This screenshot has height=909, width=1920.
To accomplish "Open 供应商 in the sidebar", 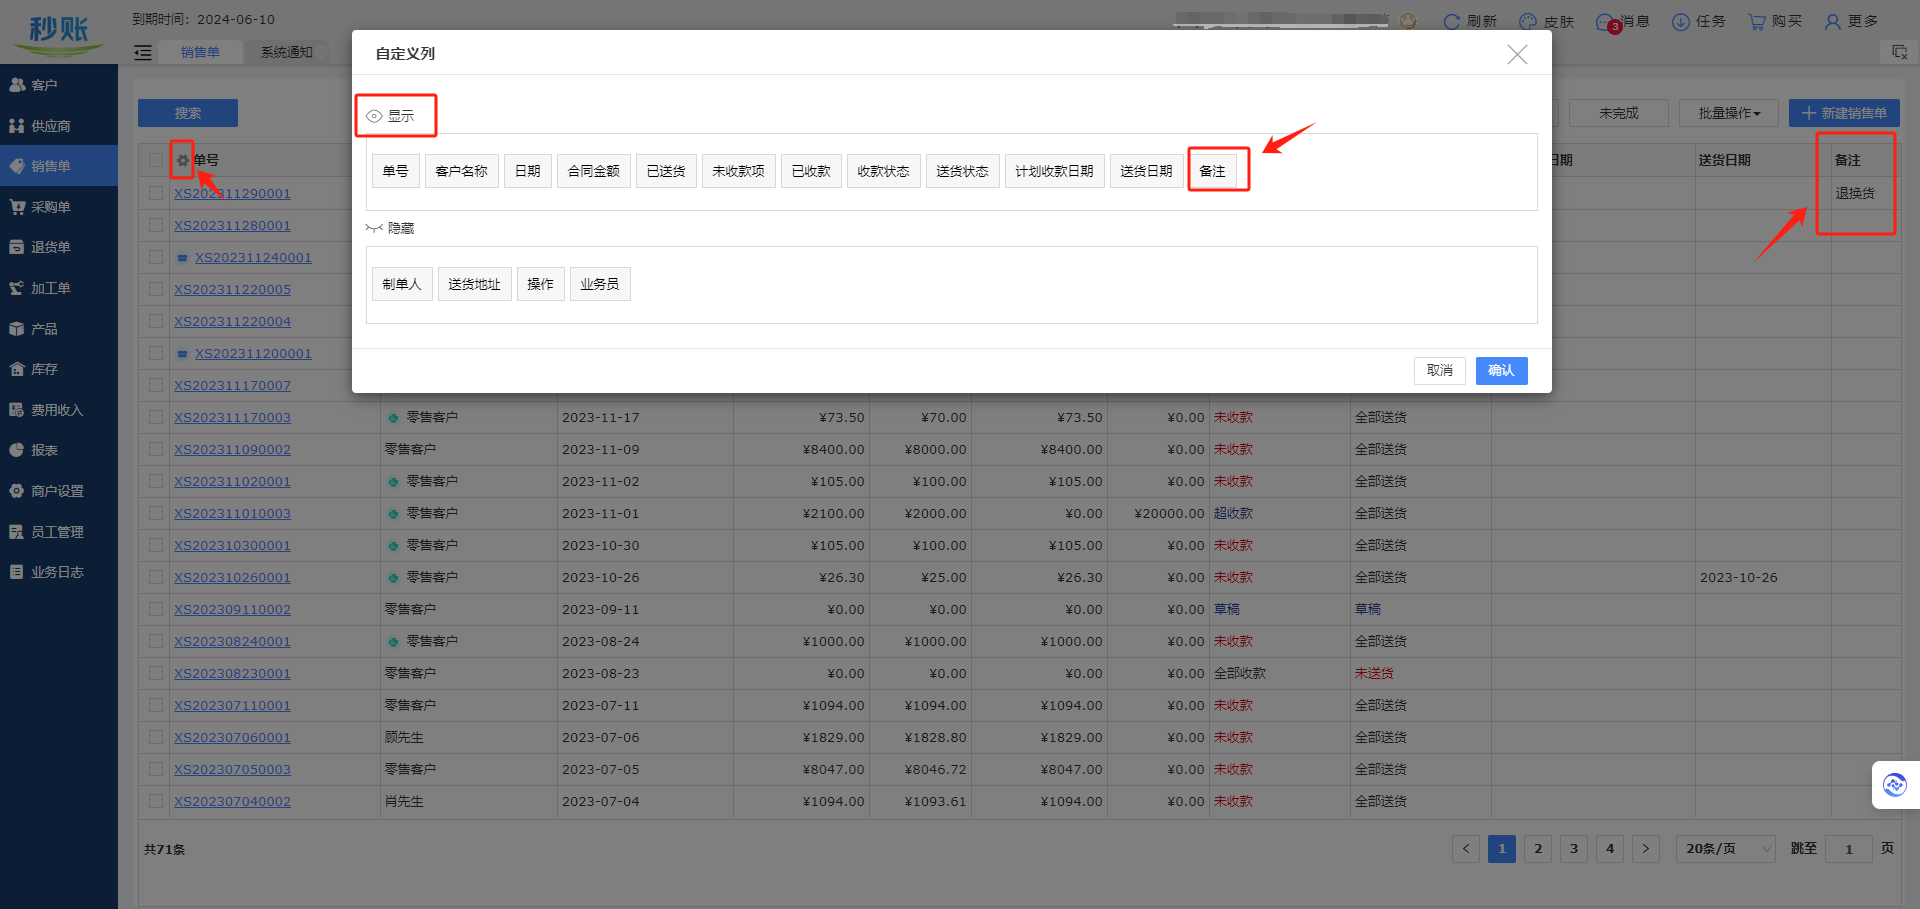I will pos(58,126).
